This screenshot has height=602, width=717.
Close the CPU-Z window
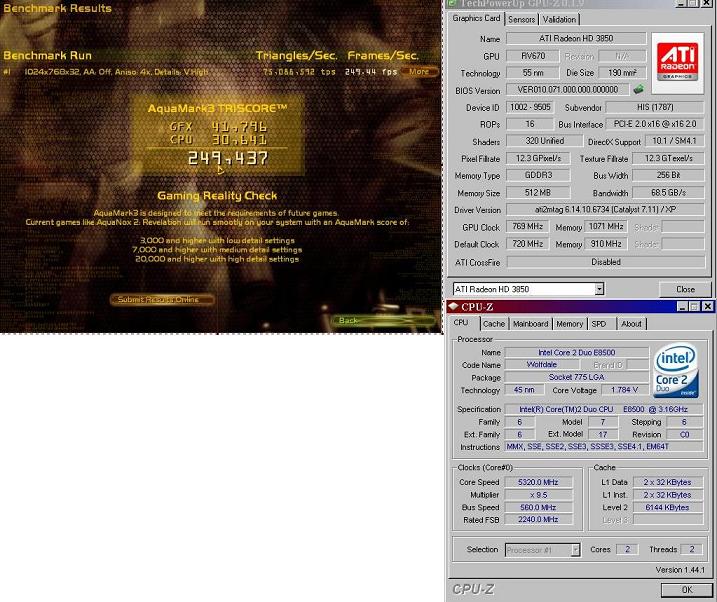(x=707, y=306)
